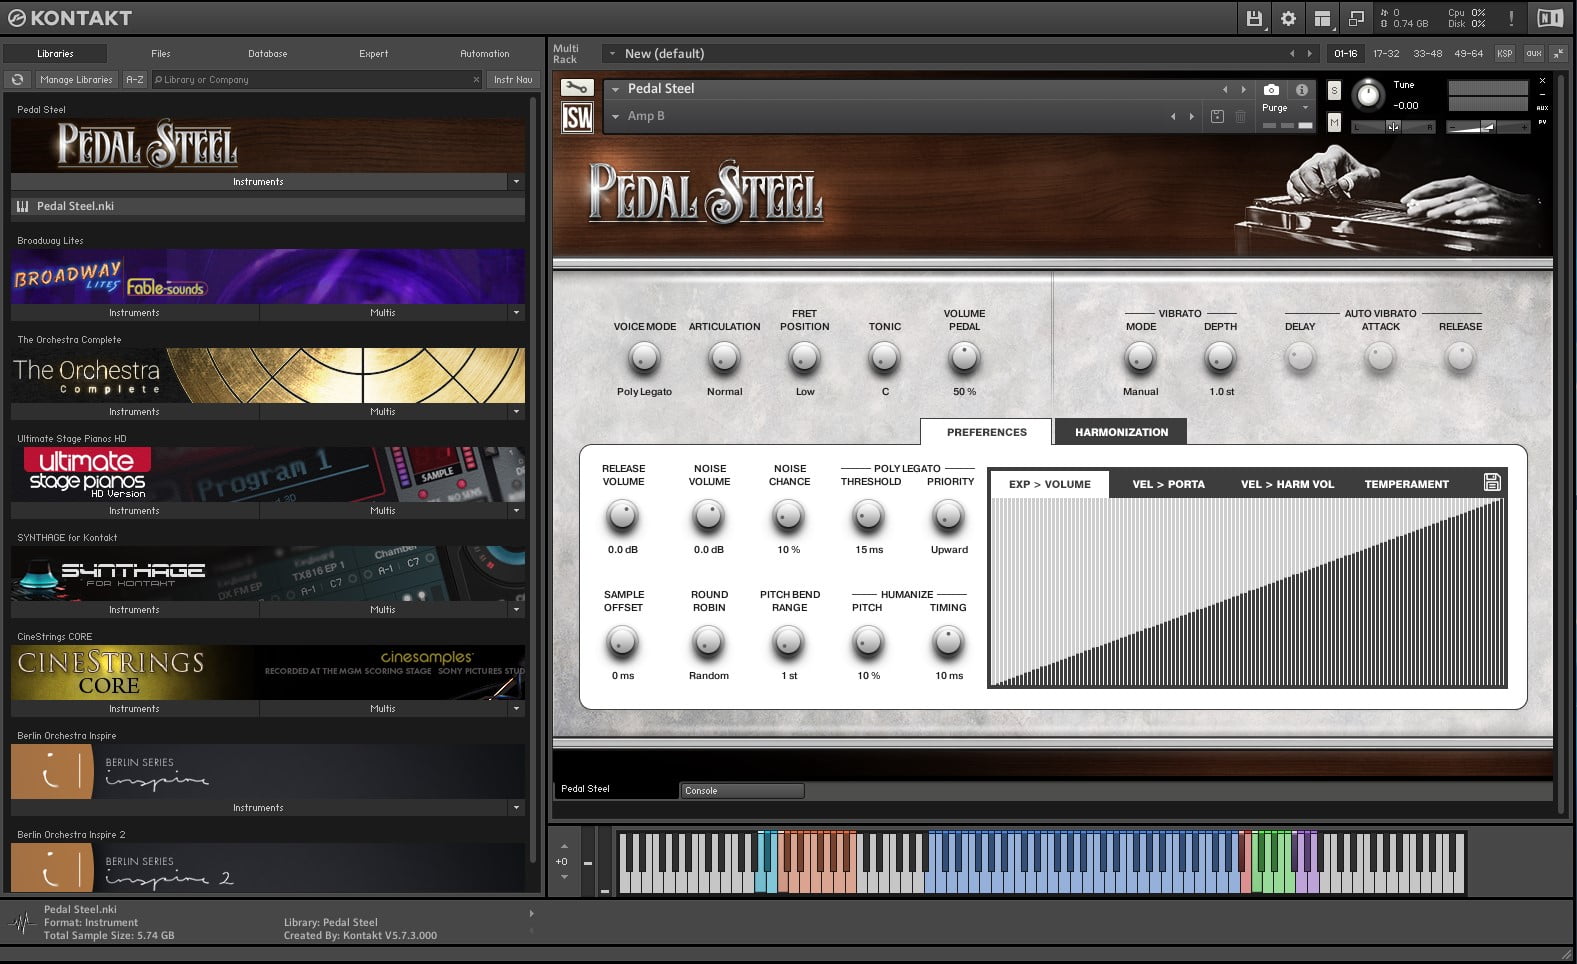
Task: Click the Tune knob
Action: point(1366,95)
